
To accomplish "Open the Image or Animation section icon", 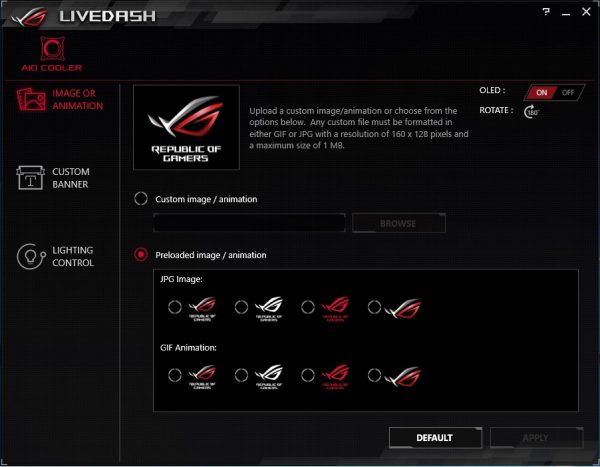I will tap(31, 100).
